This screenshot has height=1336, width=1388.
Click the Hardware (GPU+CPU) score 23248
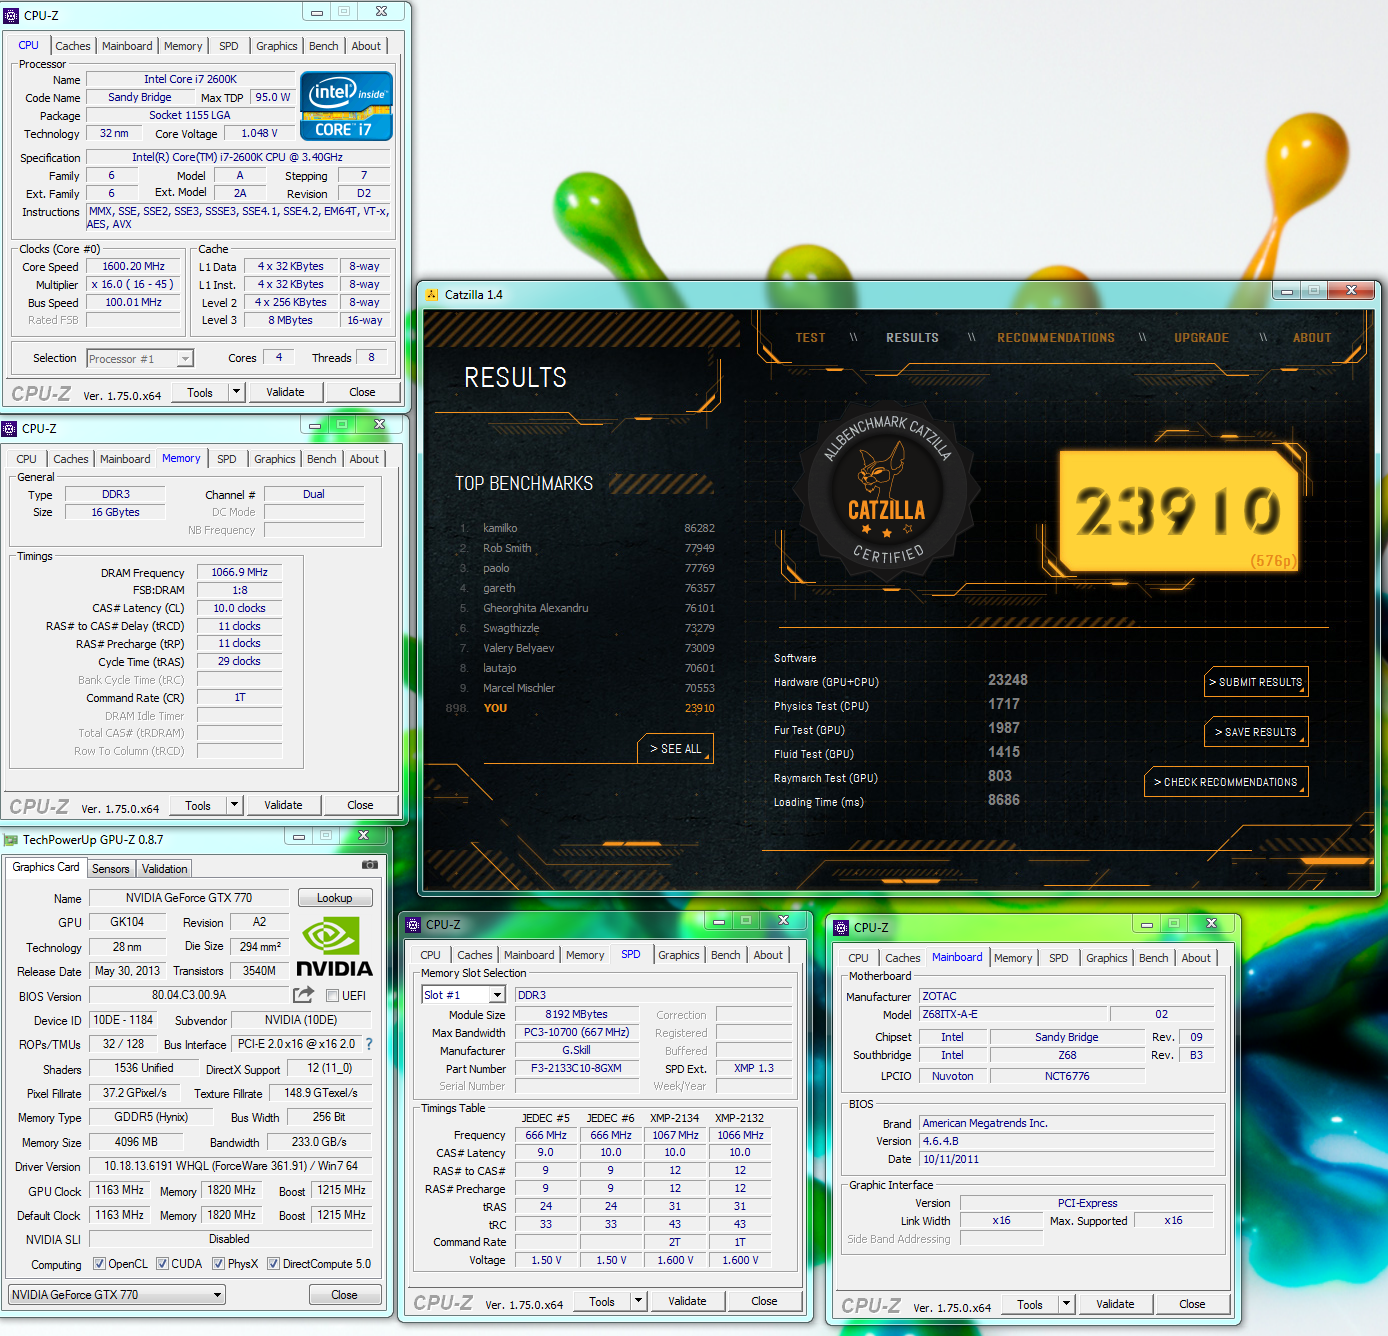tap(1008, 680)
